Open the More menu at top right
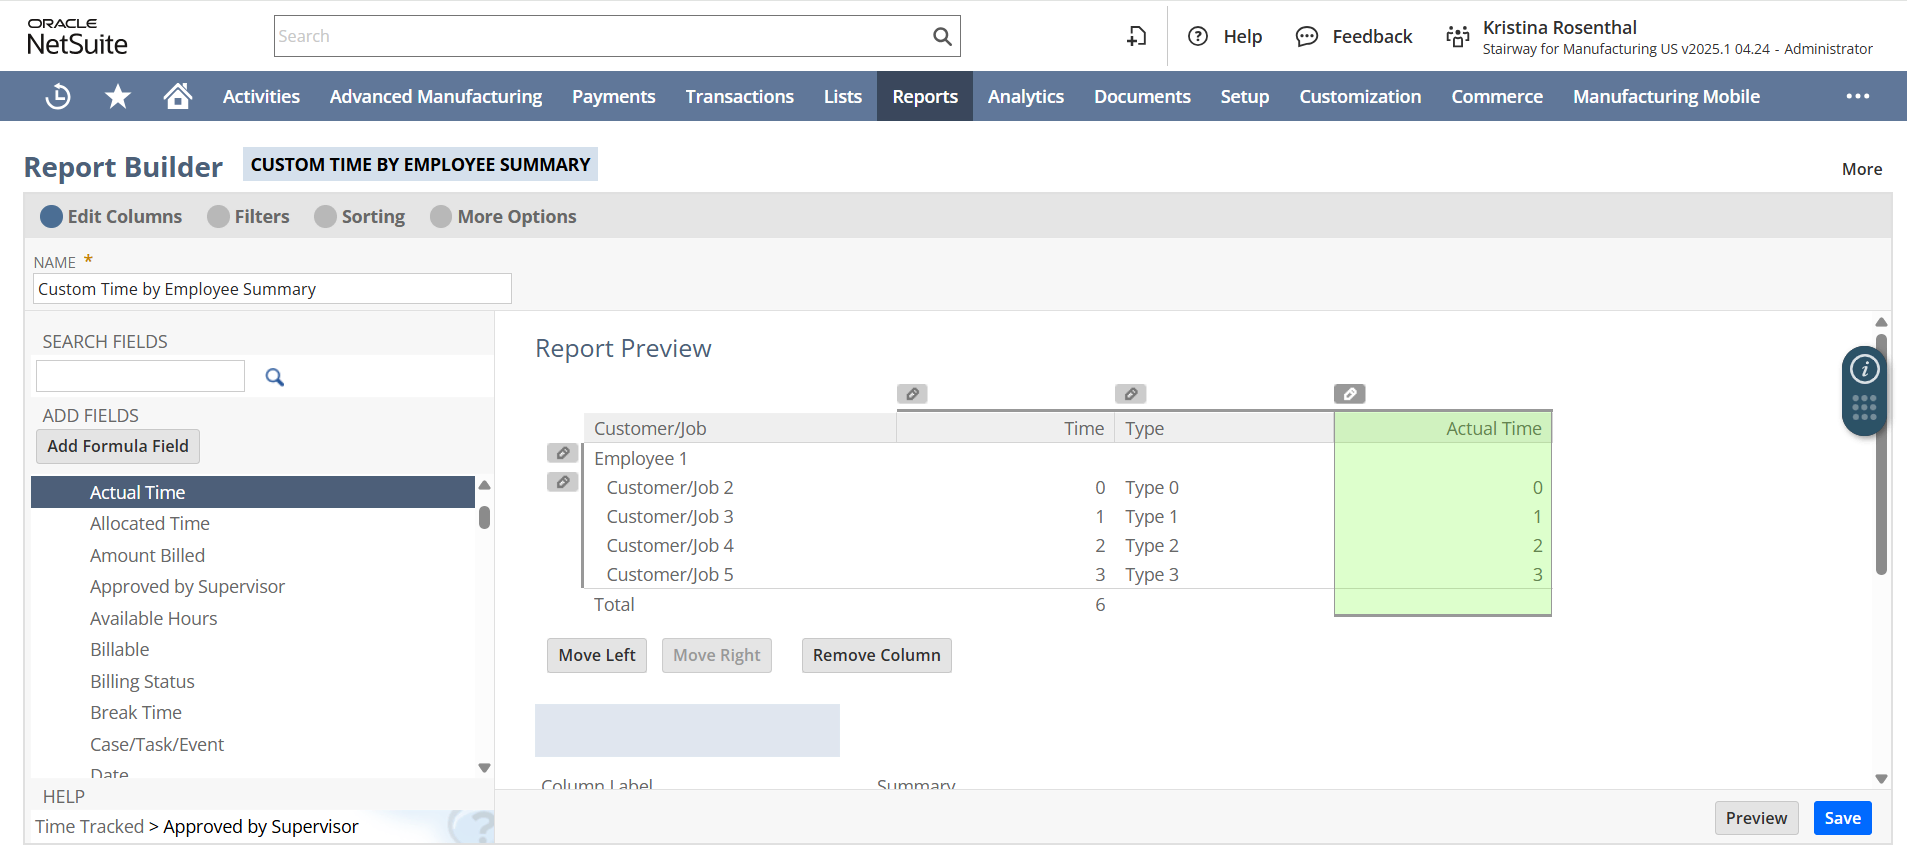The image size is (1907, 862). point(1862,169)
